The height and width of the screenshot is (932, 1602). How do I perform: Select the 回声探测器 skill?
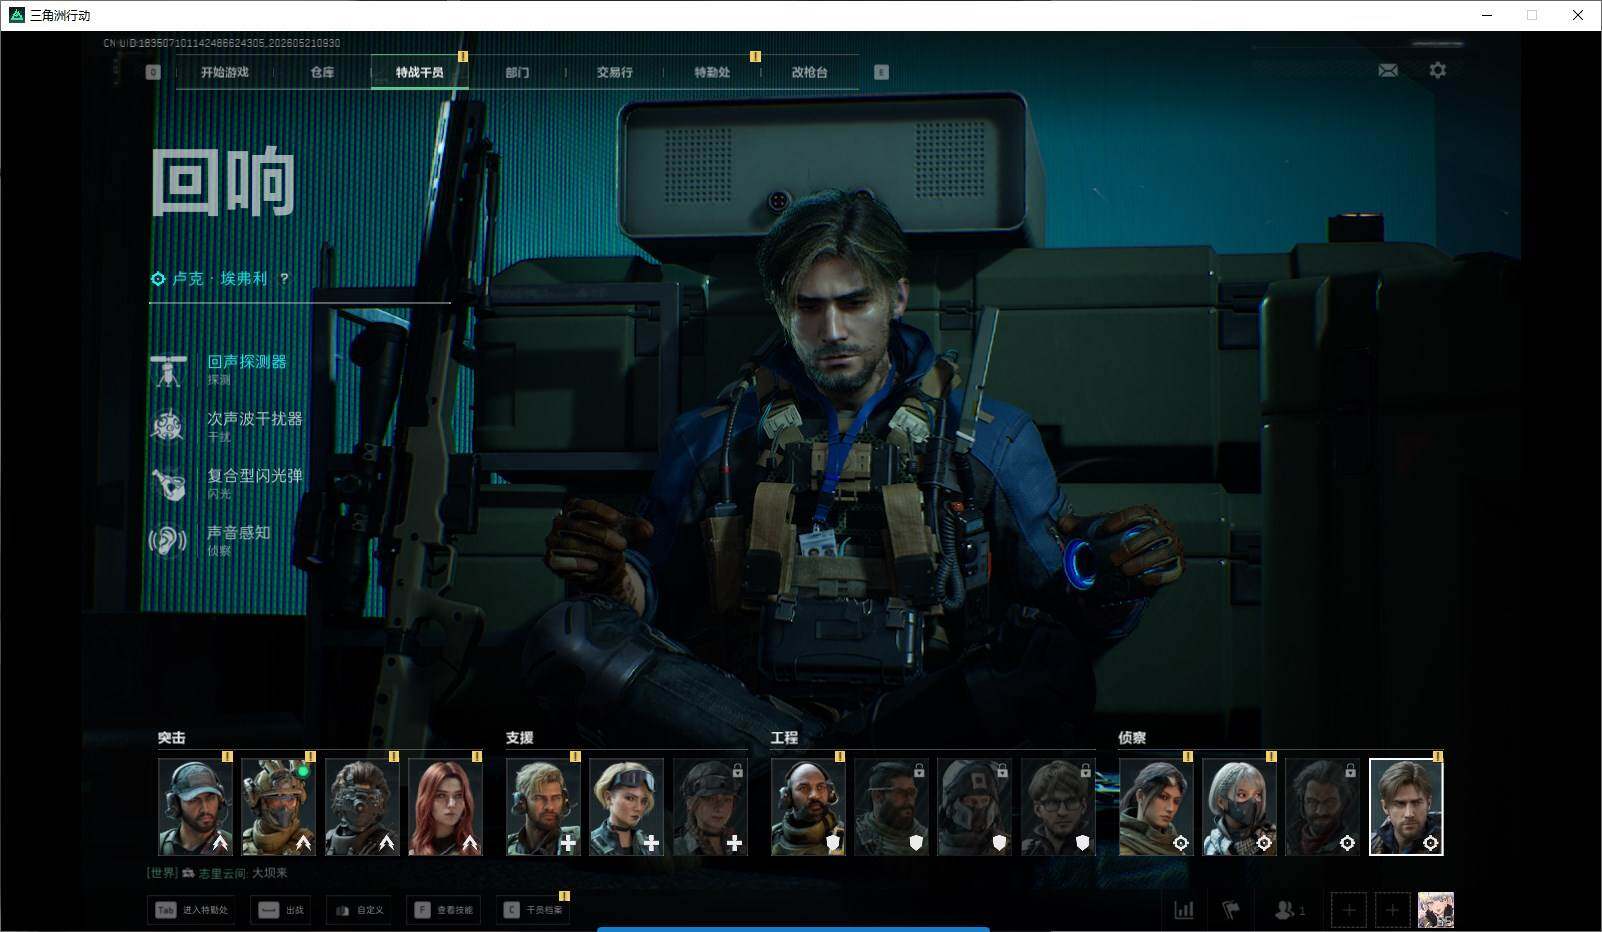(228, 369)
